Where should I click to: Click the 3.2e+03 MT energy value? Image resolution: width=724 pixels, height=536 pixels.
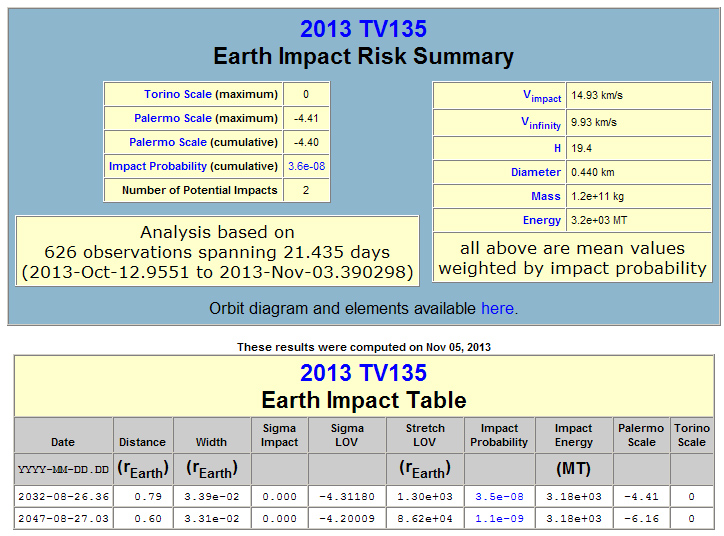599,220
